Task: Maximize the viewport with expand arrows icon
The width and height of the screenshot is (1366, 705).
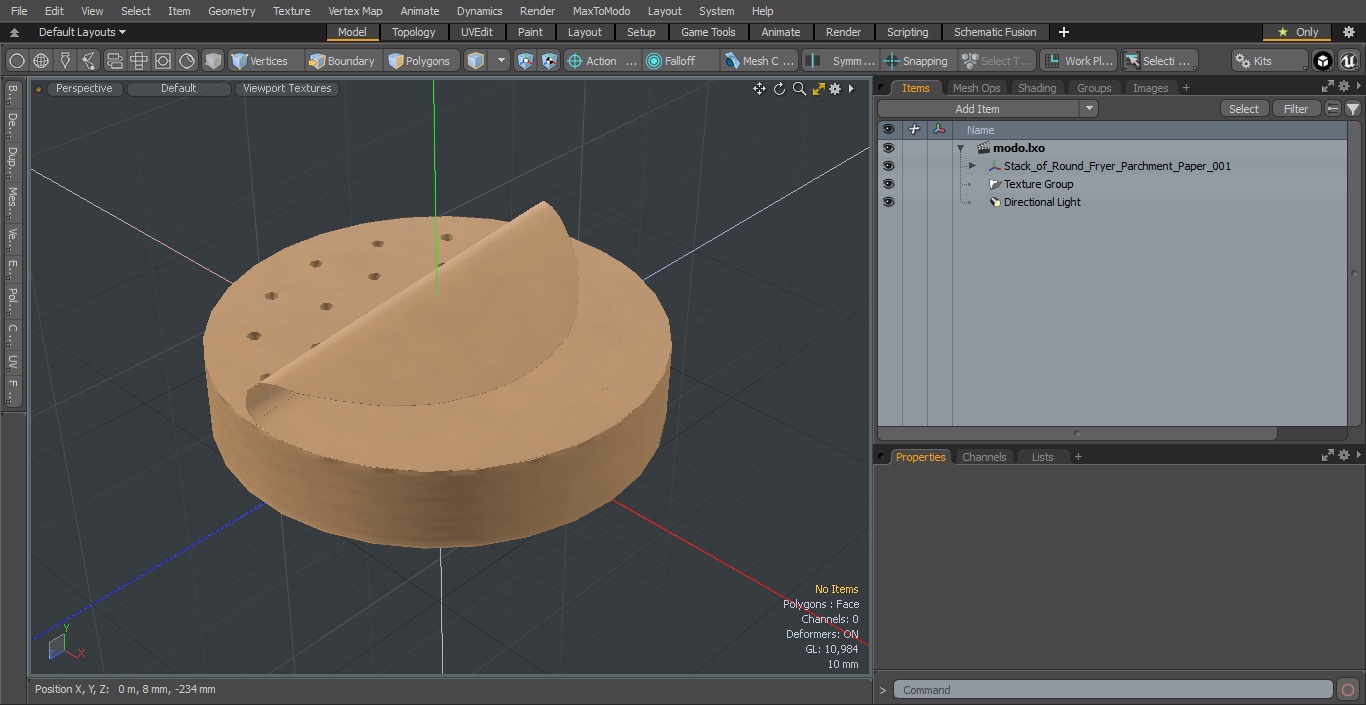Action: (x=818, y=89)
